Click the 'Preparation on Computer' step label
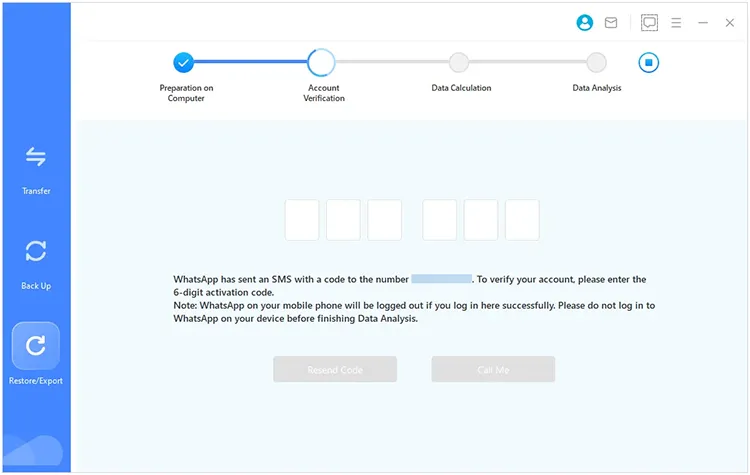 tap(186, 93)
